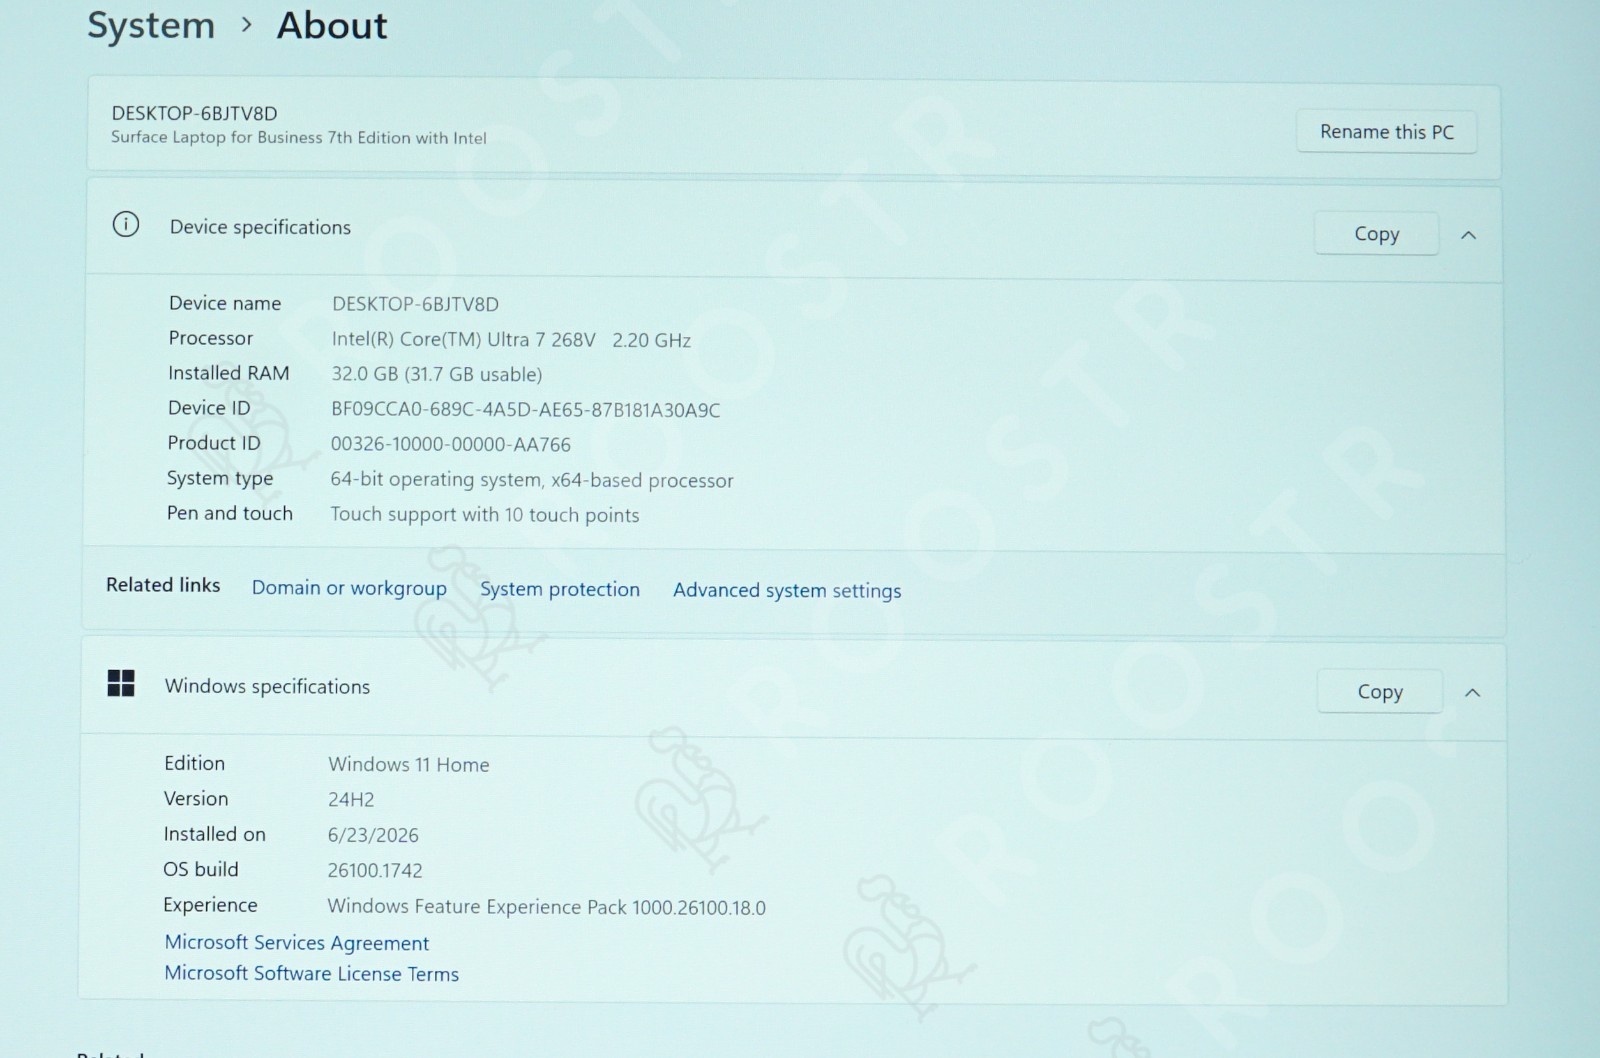Click the Device ID value BF09CCA0-689C-4A5D-AE65-87B181A30A9C
This screenshot has height=1058, width=1600.
tap(526, 409)
